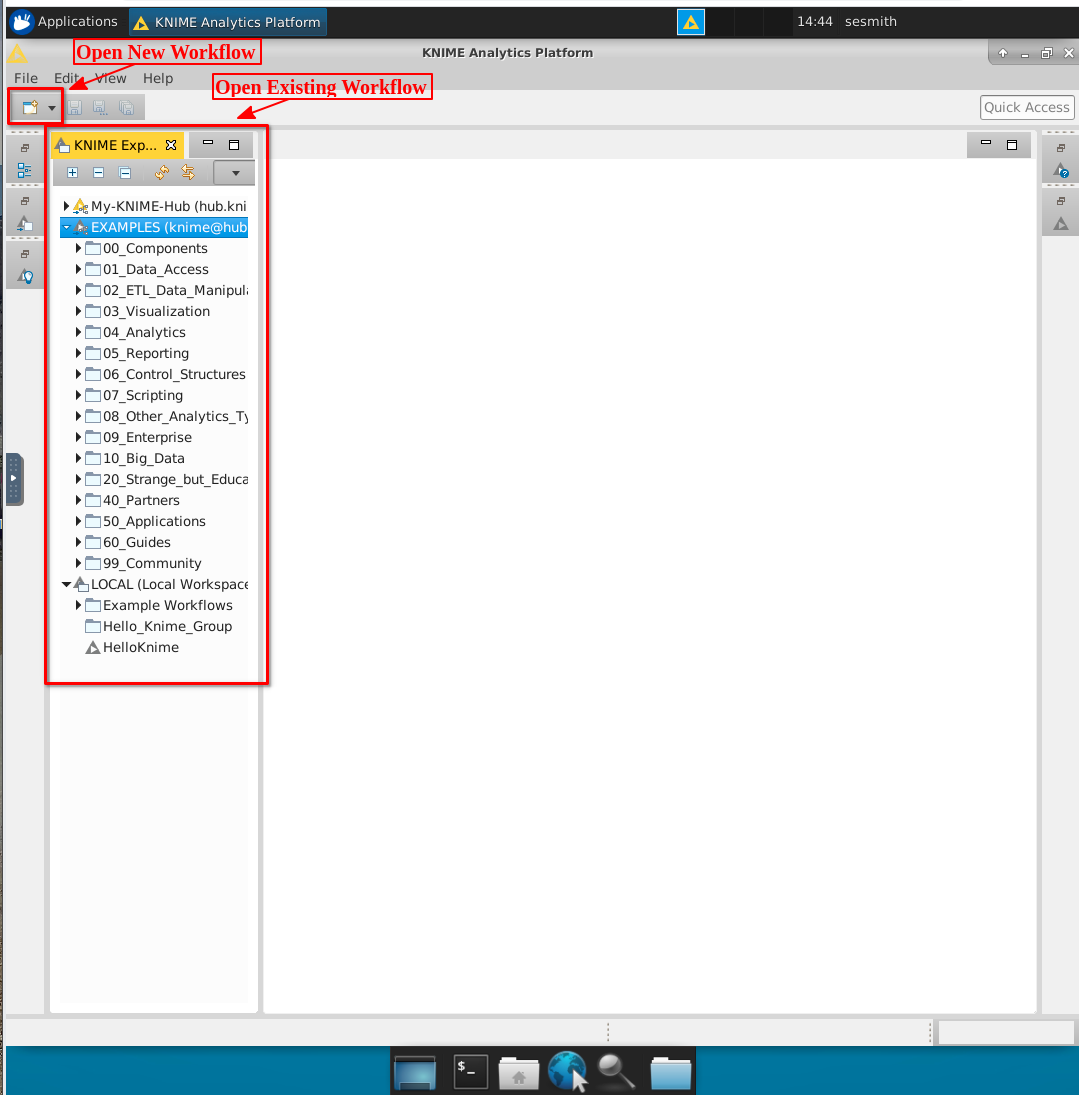Collapse the LOCAL workspace node

[66, 585]
